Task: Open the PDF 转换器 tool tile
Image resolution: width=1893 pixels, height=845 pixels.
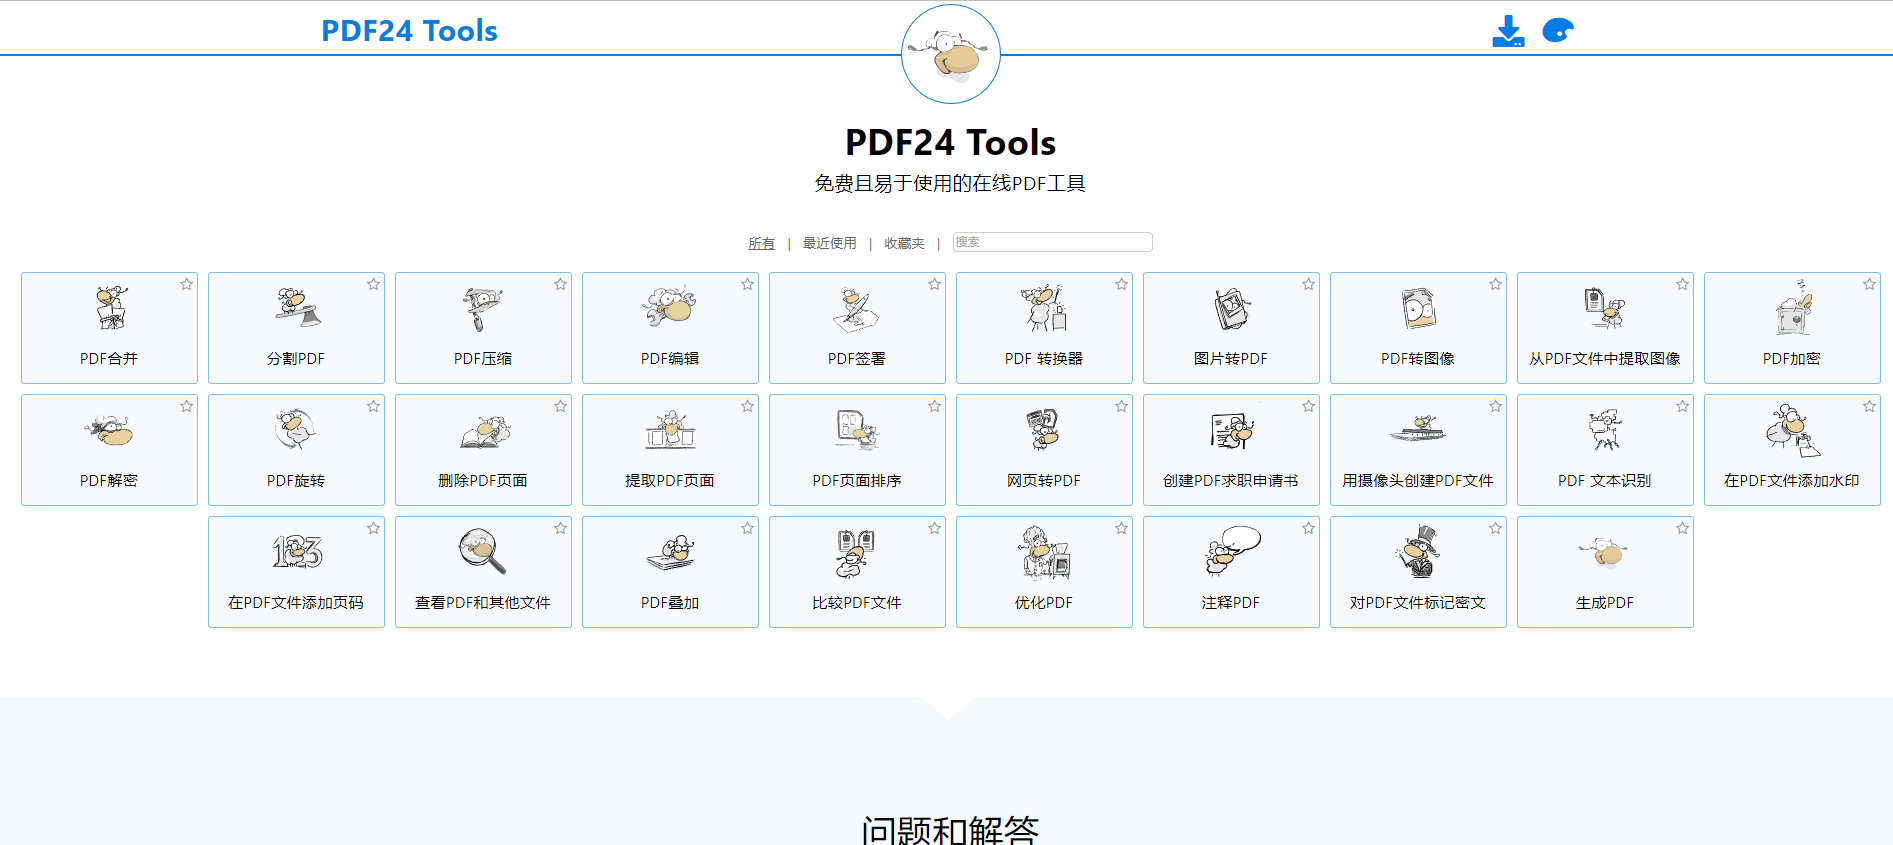Action: pyautogui.click(x=1044, y=328)
